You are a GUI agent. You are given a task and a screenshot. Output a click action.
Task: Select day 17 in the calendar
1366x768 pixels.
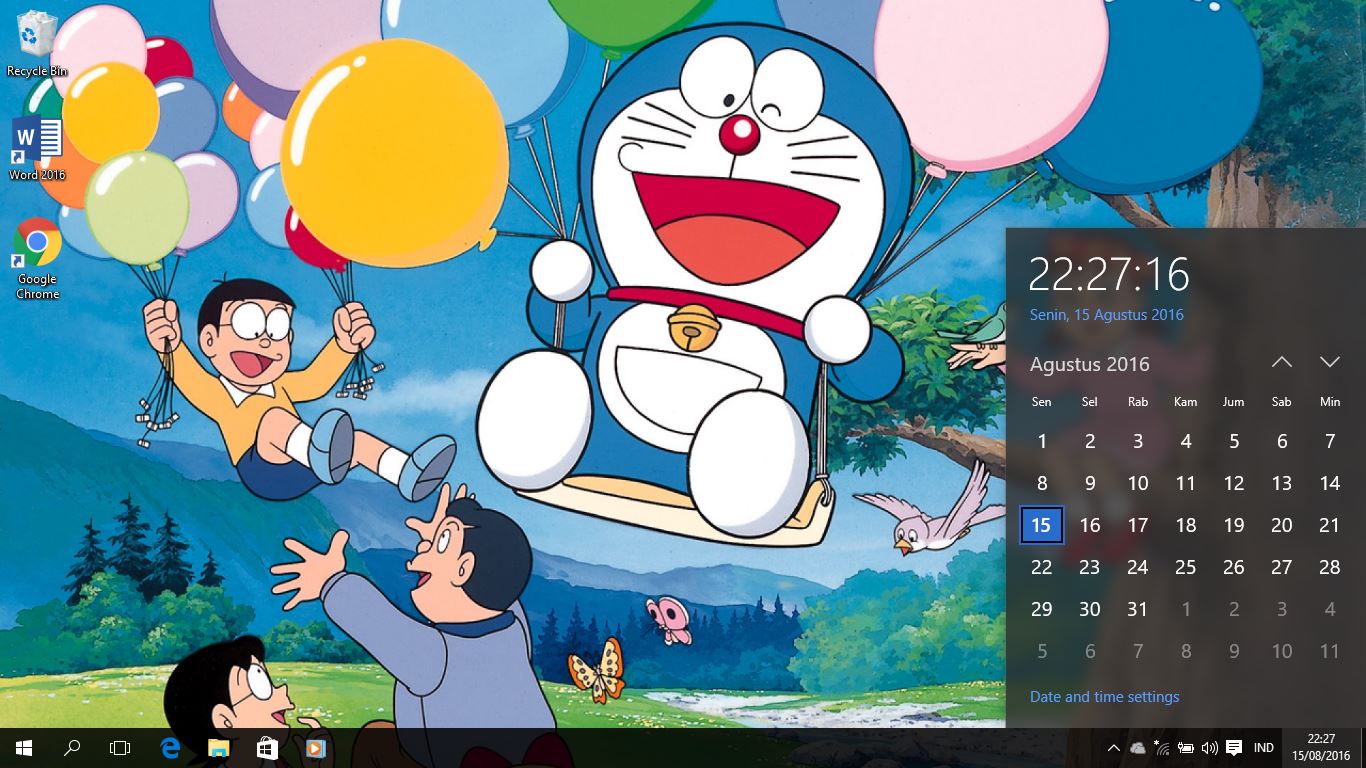tap(1138, 525)
